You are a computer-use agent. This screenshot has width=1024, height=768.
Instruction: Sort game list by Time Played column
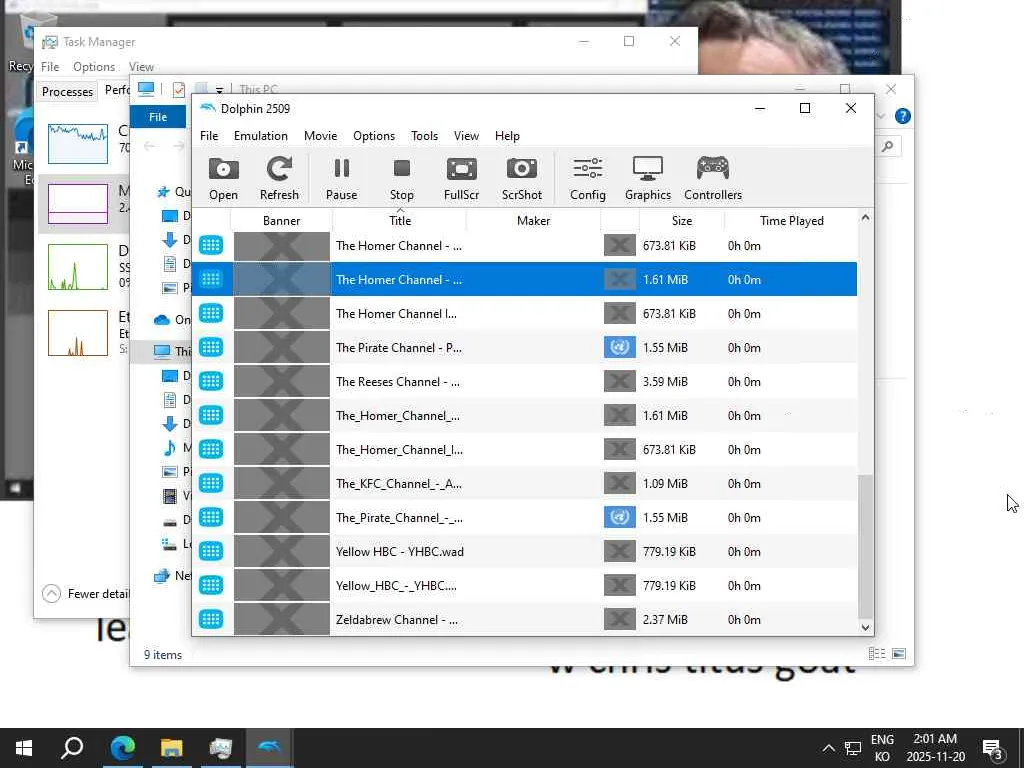point(792,221)
